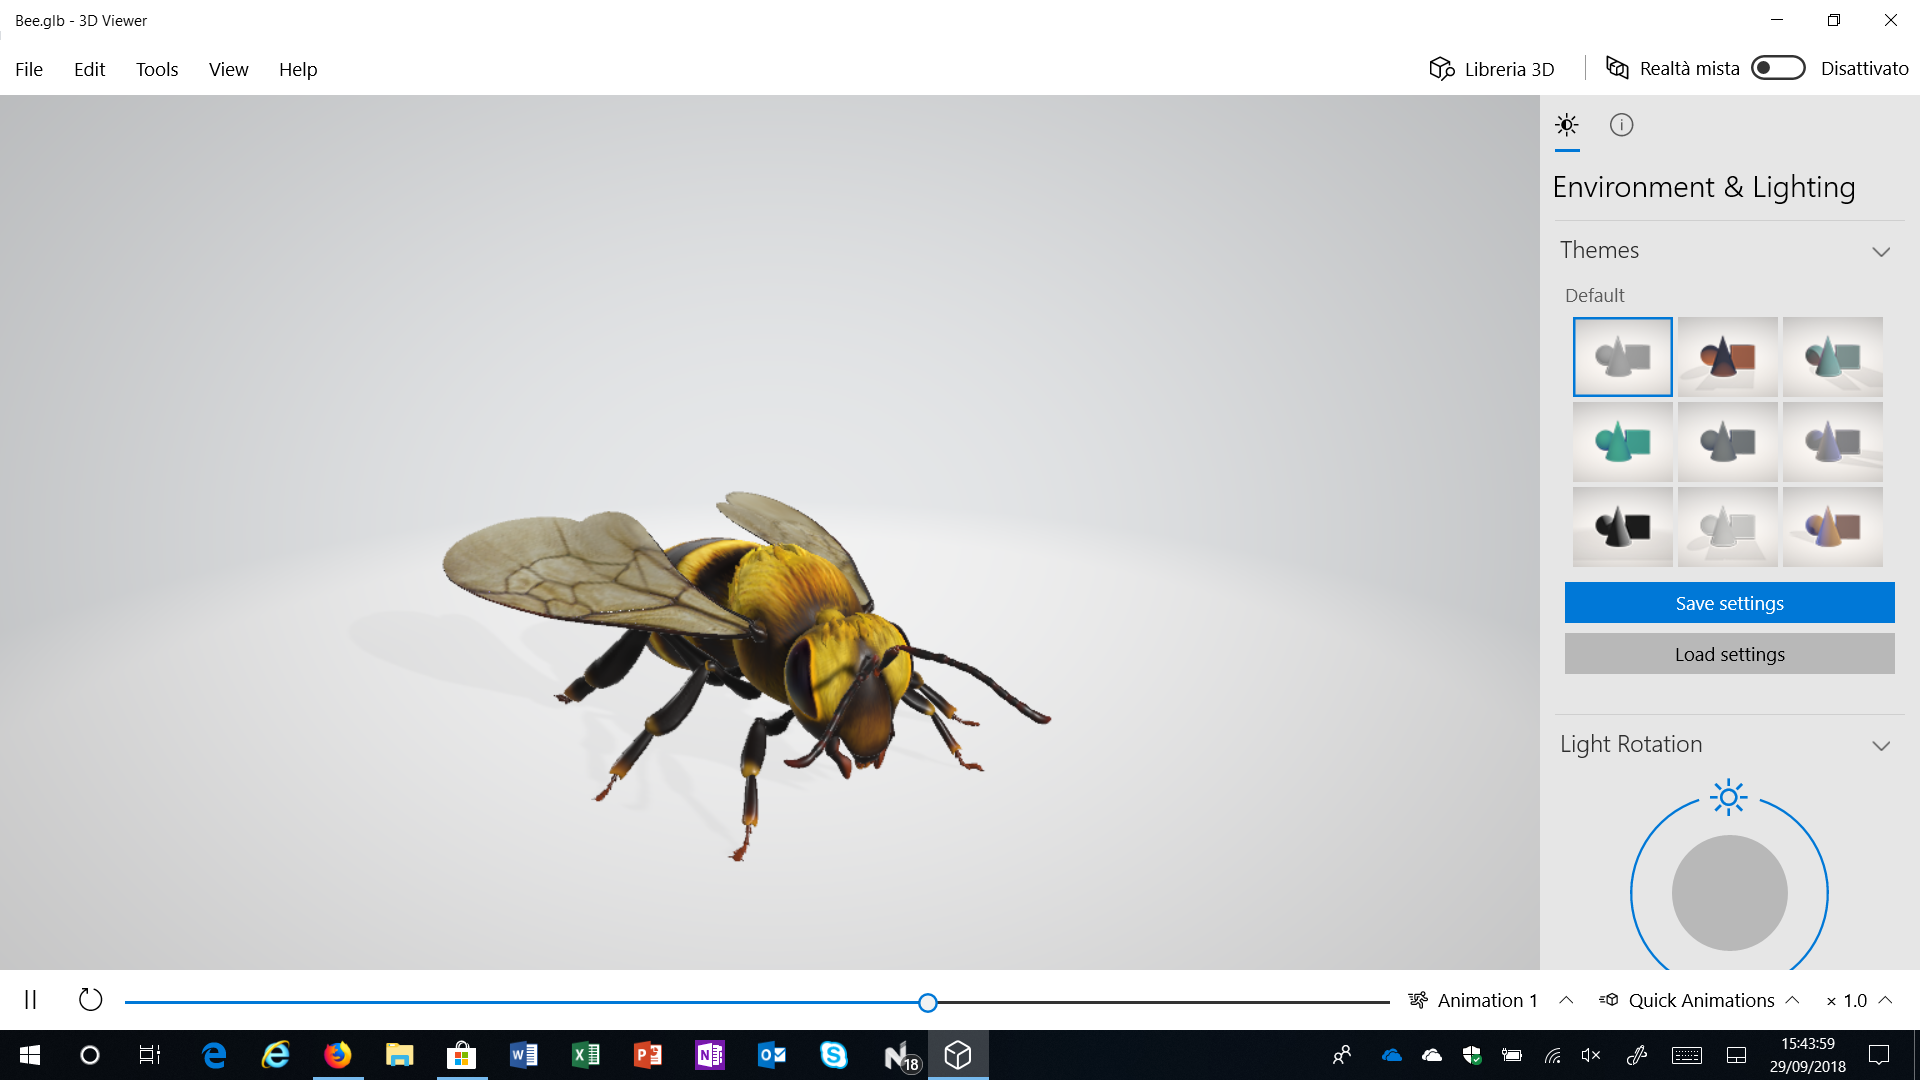Restart the animation with the loop icon

pyautogui.click(x=90, y=1000)
